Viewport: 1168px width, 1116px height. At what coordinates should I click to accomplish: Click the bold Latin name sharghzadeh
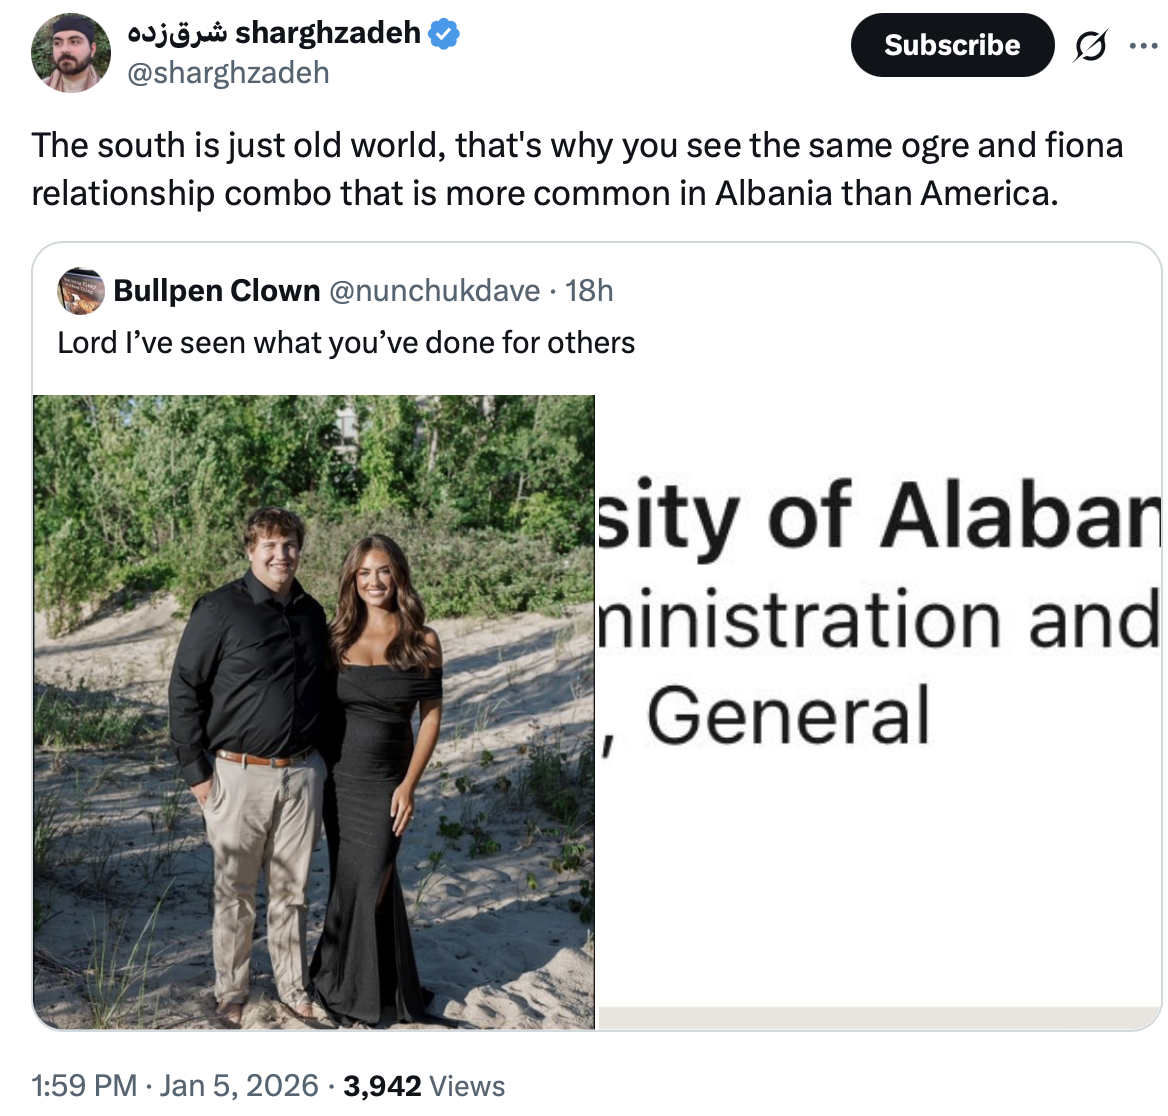pos(328,33)
